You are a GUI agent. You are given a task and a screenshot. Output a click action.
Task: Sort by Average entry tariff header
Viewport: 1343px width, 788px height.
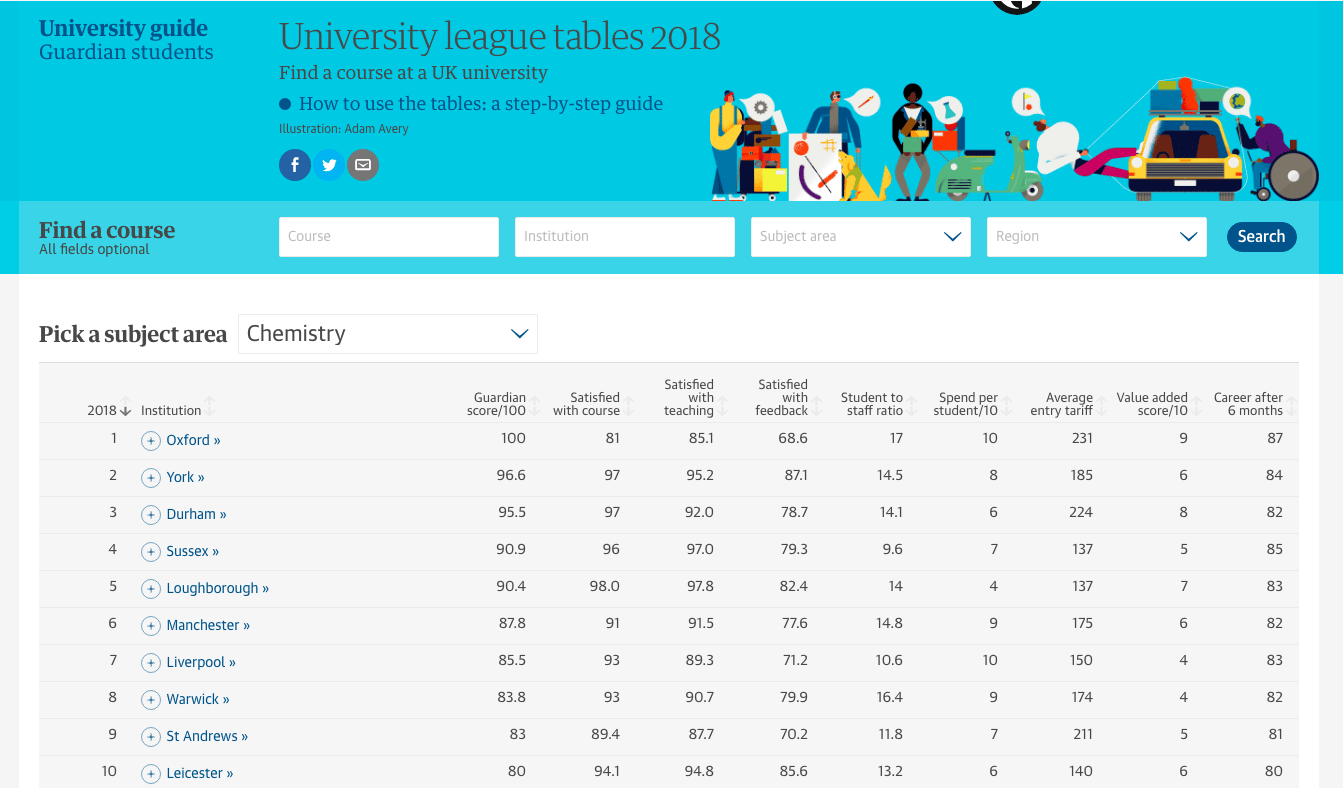click(1068, 404)
